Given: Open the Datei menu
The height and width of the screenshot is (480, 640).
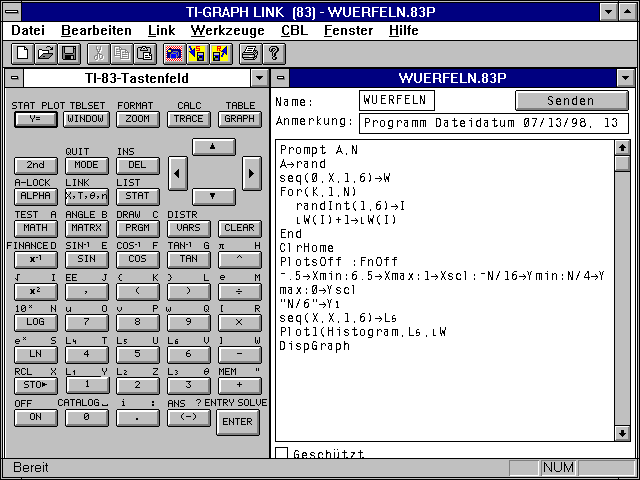Looking at the screenshot, I should 28,31.
